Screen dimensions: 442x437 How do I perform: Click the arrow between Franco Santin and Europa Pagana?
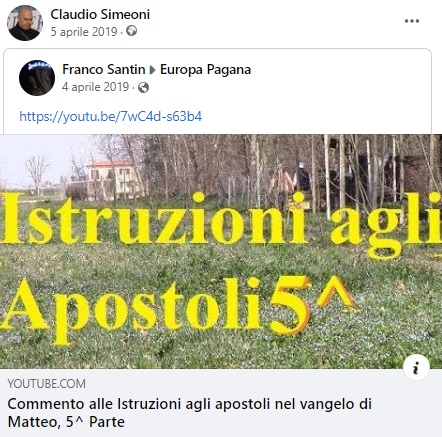point(153,70)
